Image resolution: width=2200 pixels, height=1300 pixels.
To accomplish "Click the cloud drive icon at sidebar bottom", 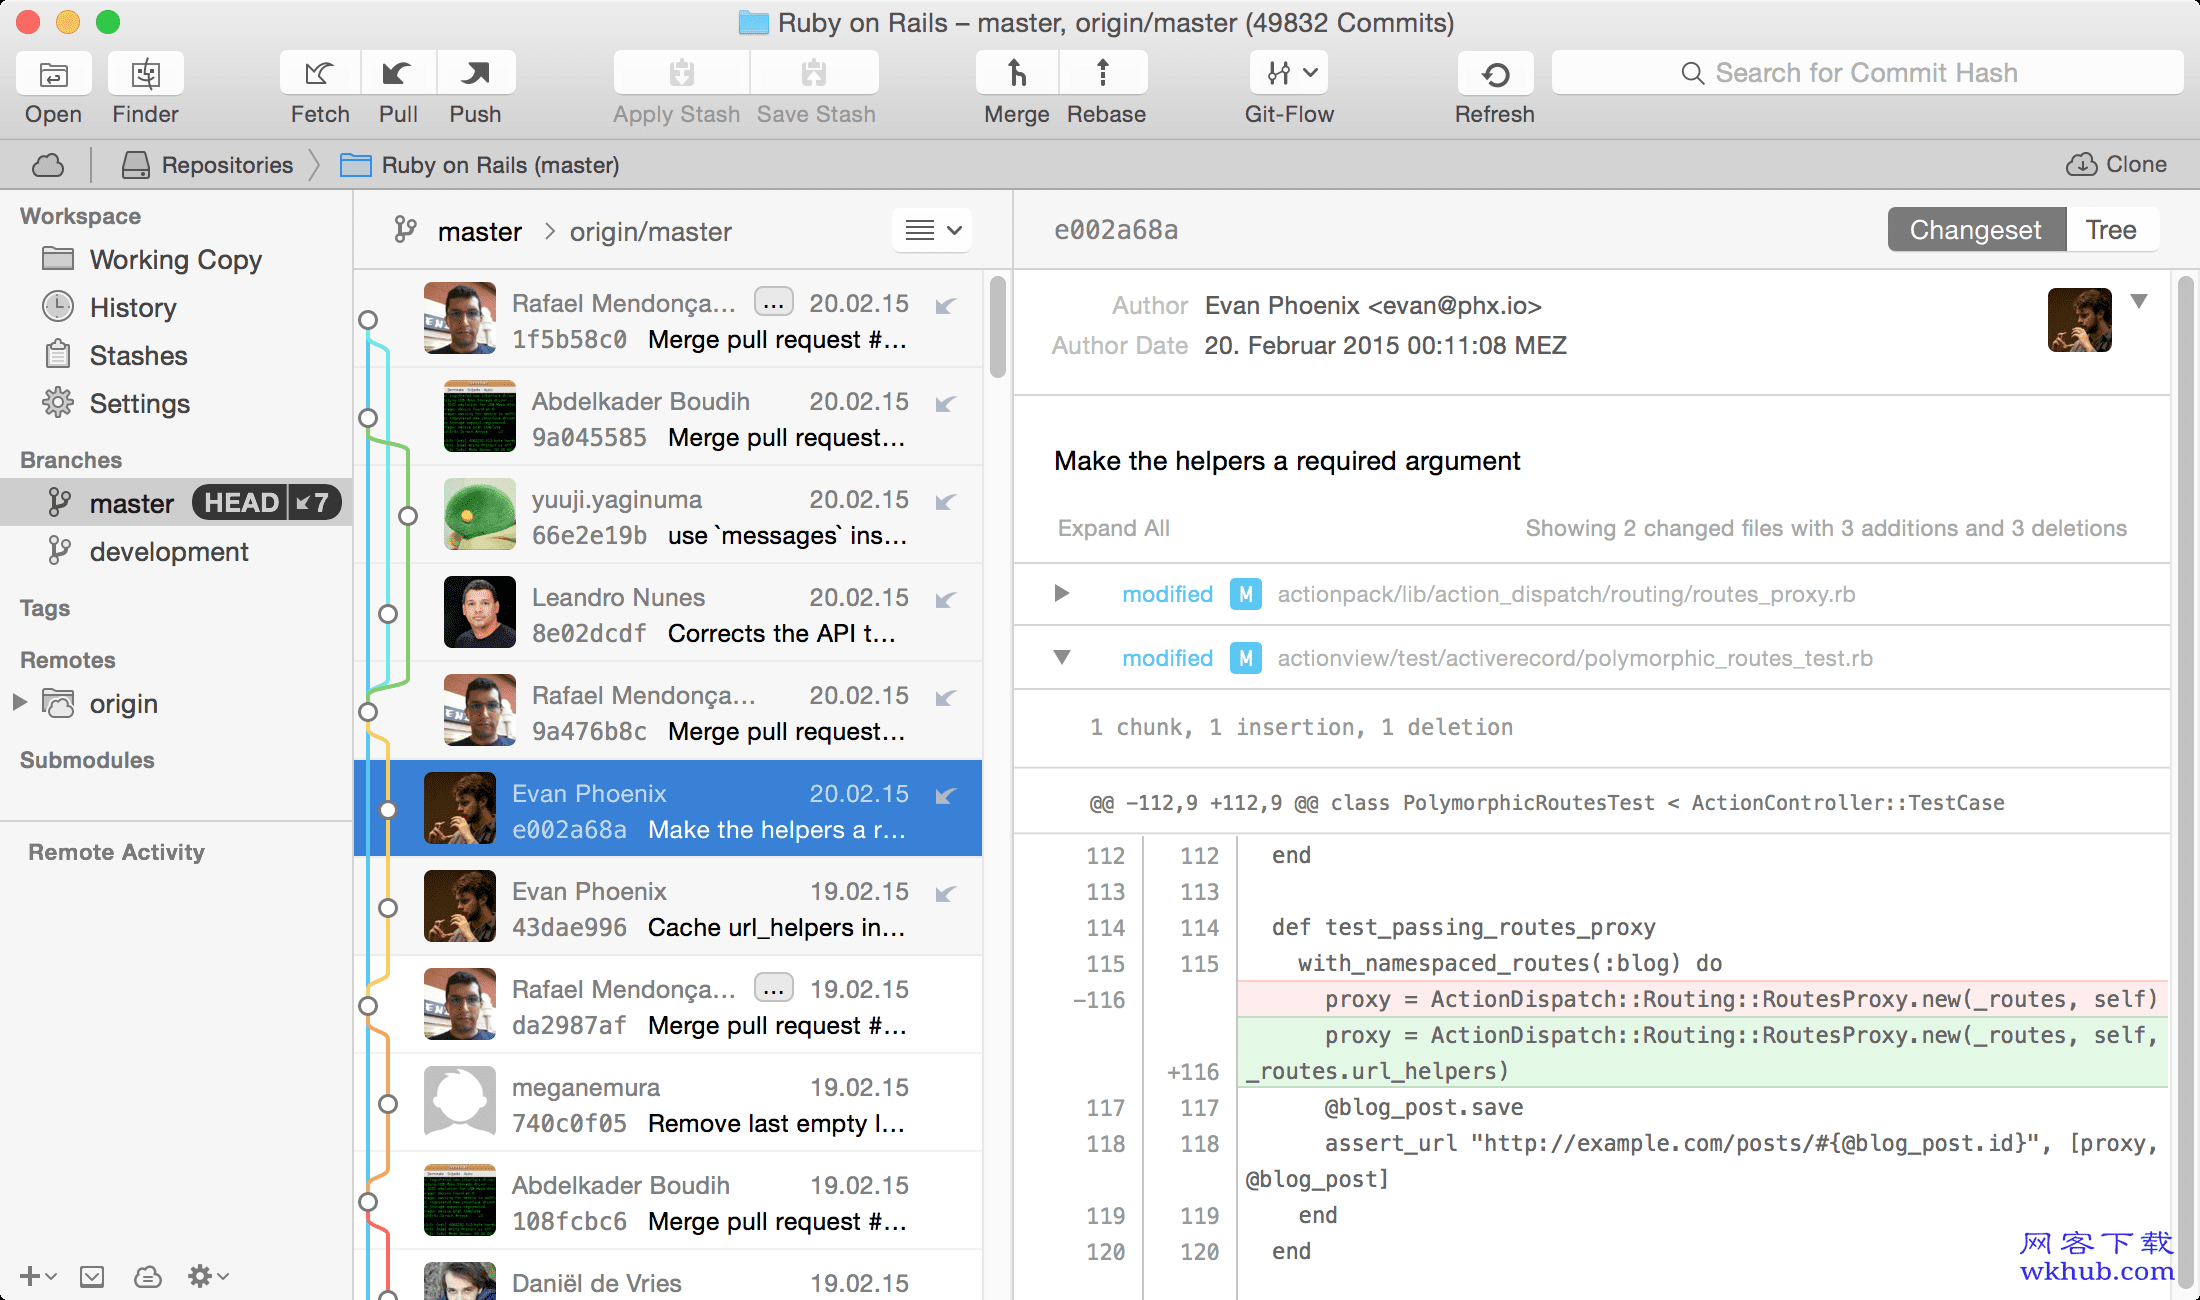I will [x=148, y=1276].
